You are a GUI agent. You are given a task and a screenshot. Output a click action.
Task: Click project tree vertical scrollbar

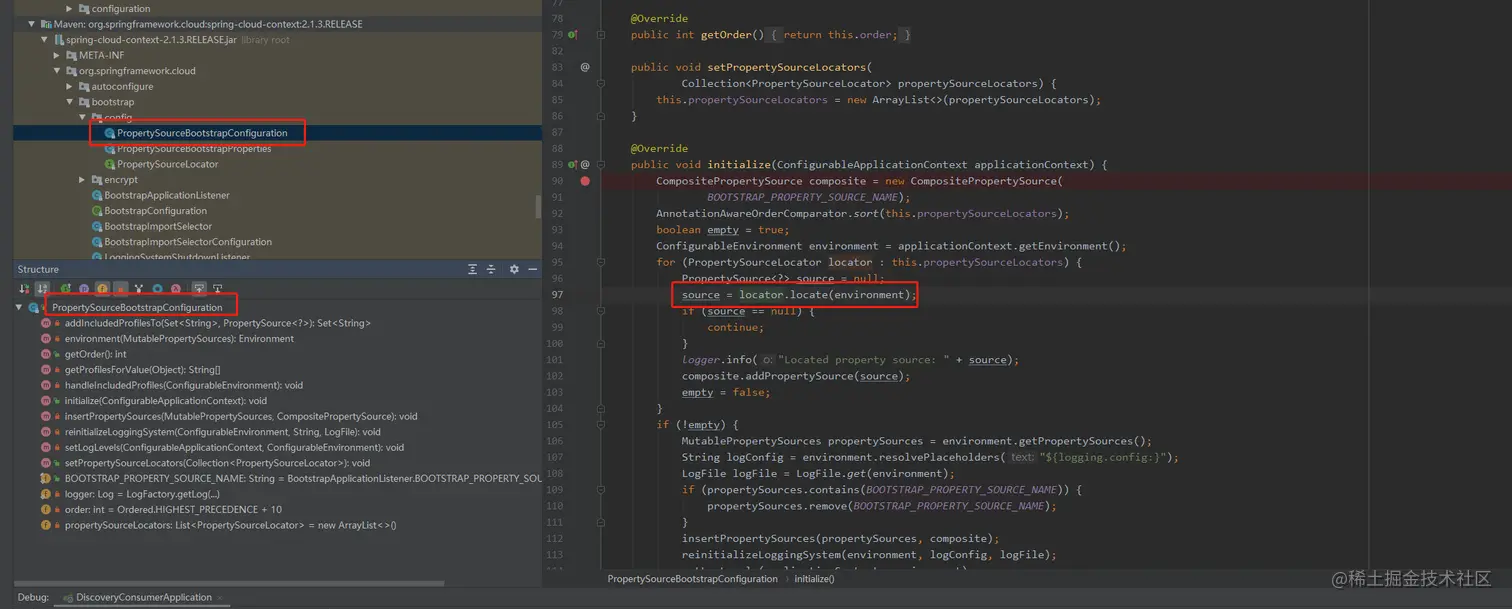538,206
